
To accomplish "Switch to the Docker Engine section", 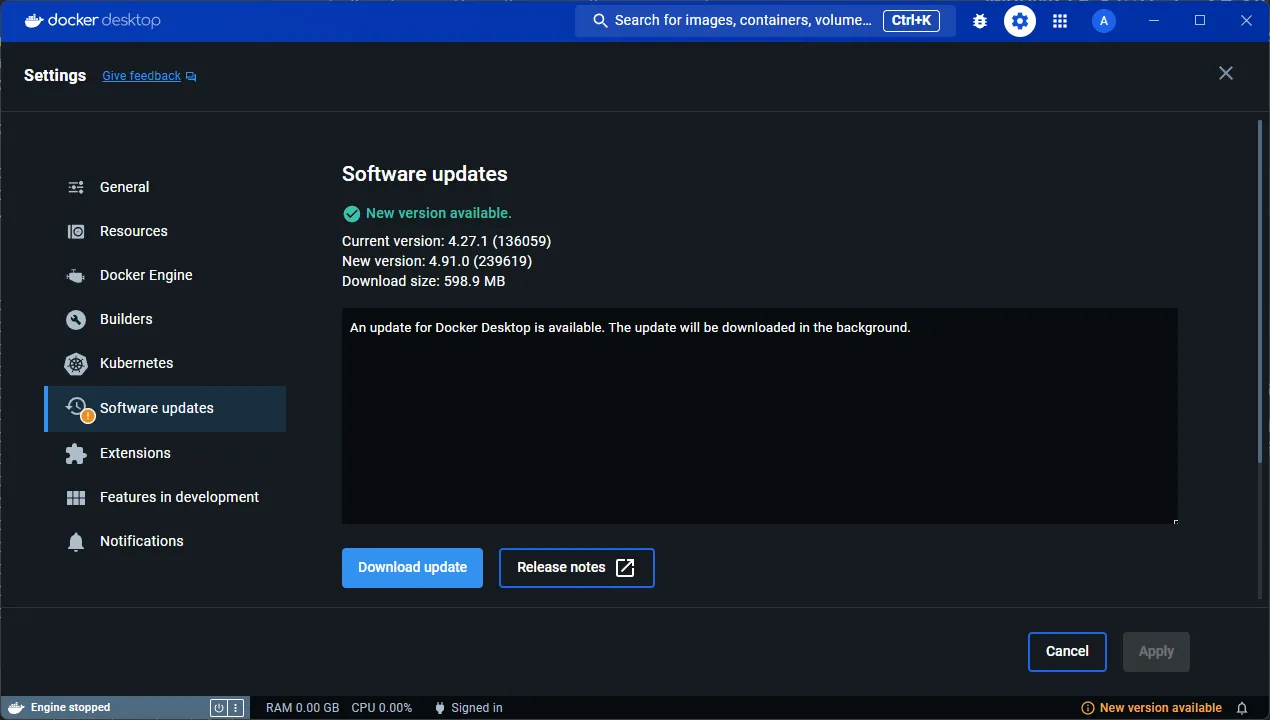I will 165,275.
